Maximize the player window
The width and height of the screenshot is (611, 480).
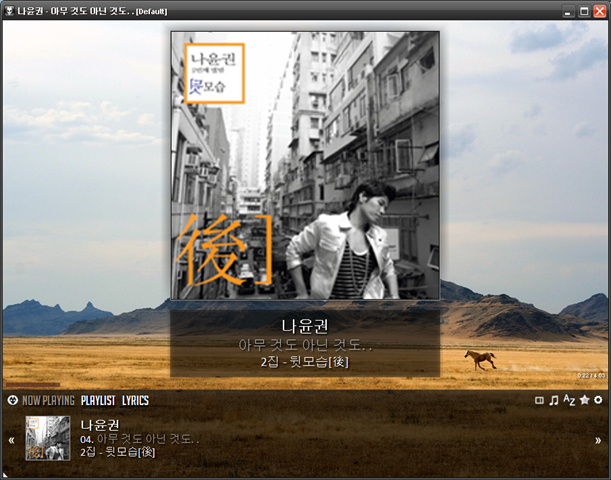584,11
